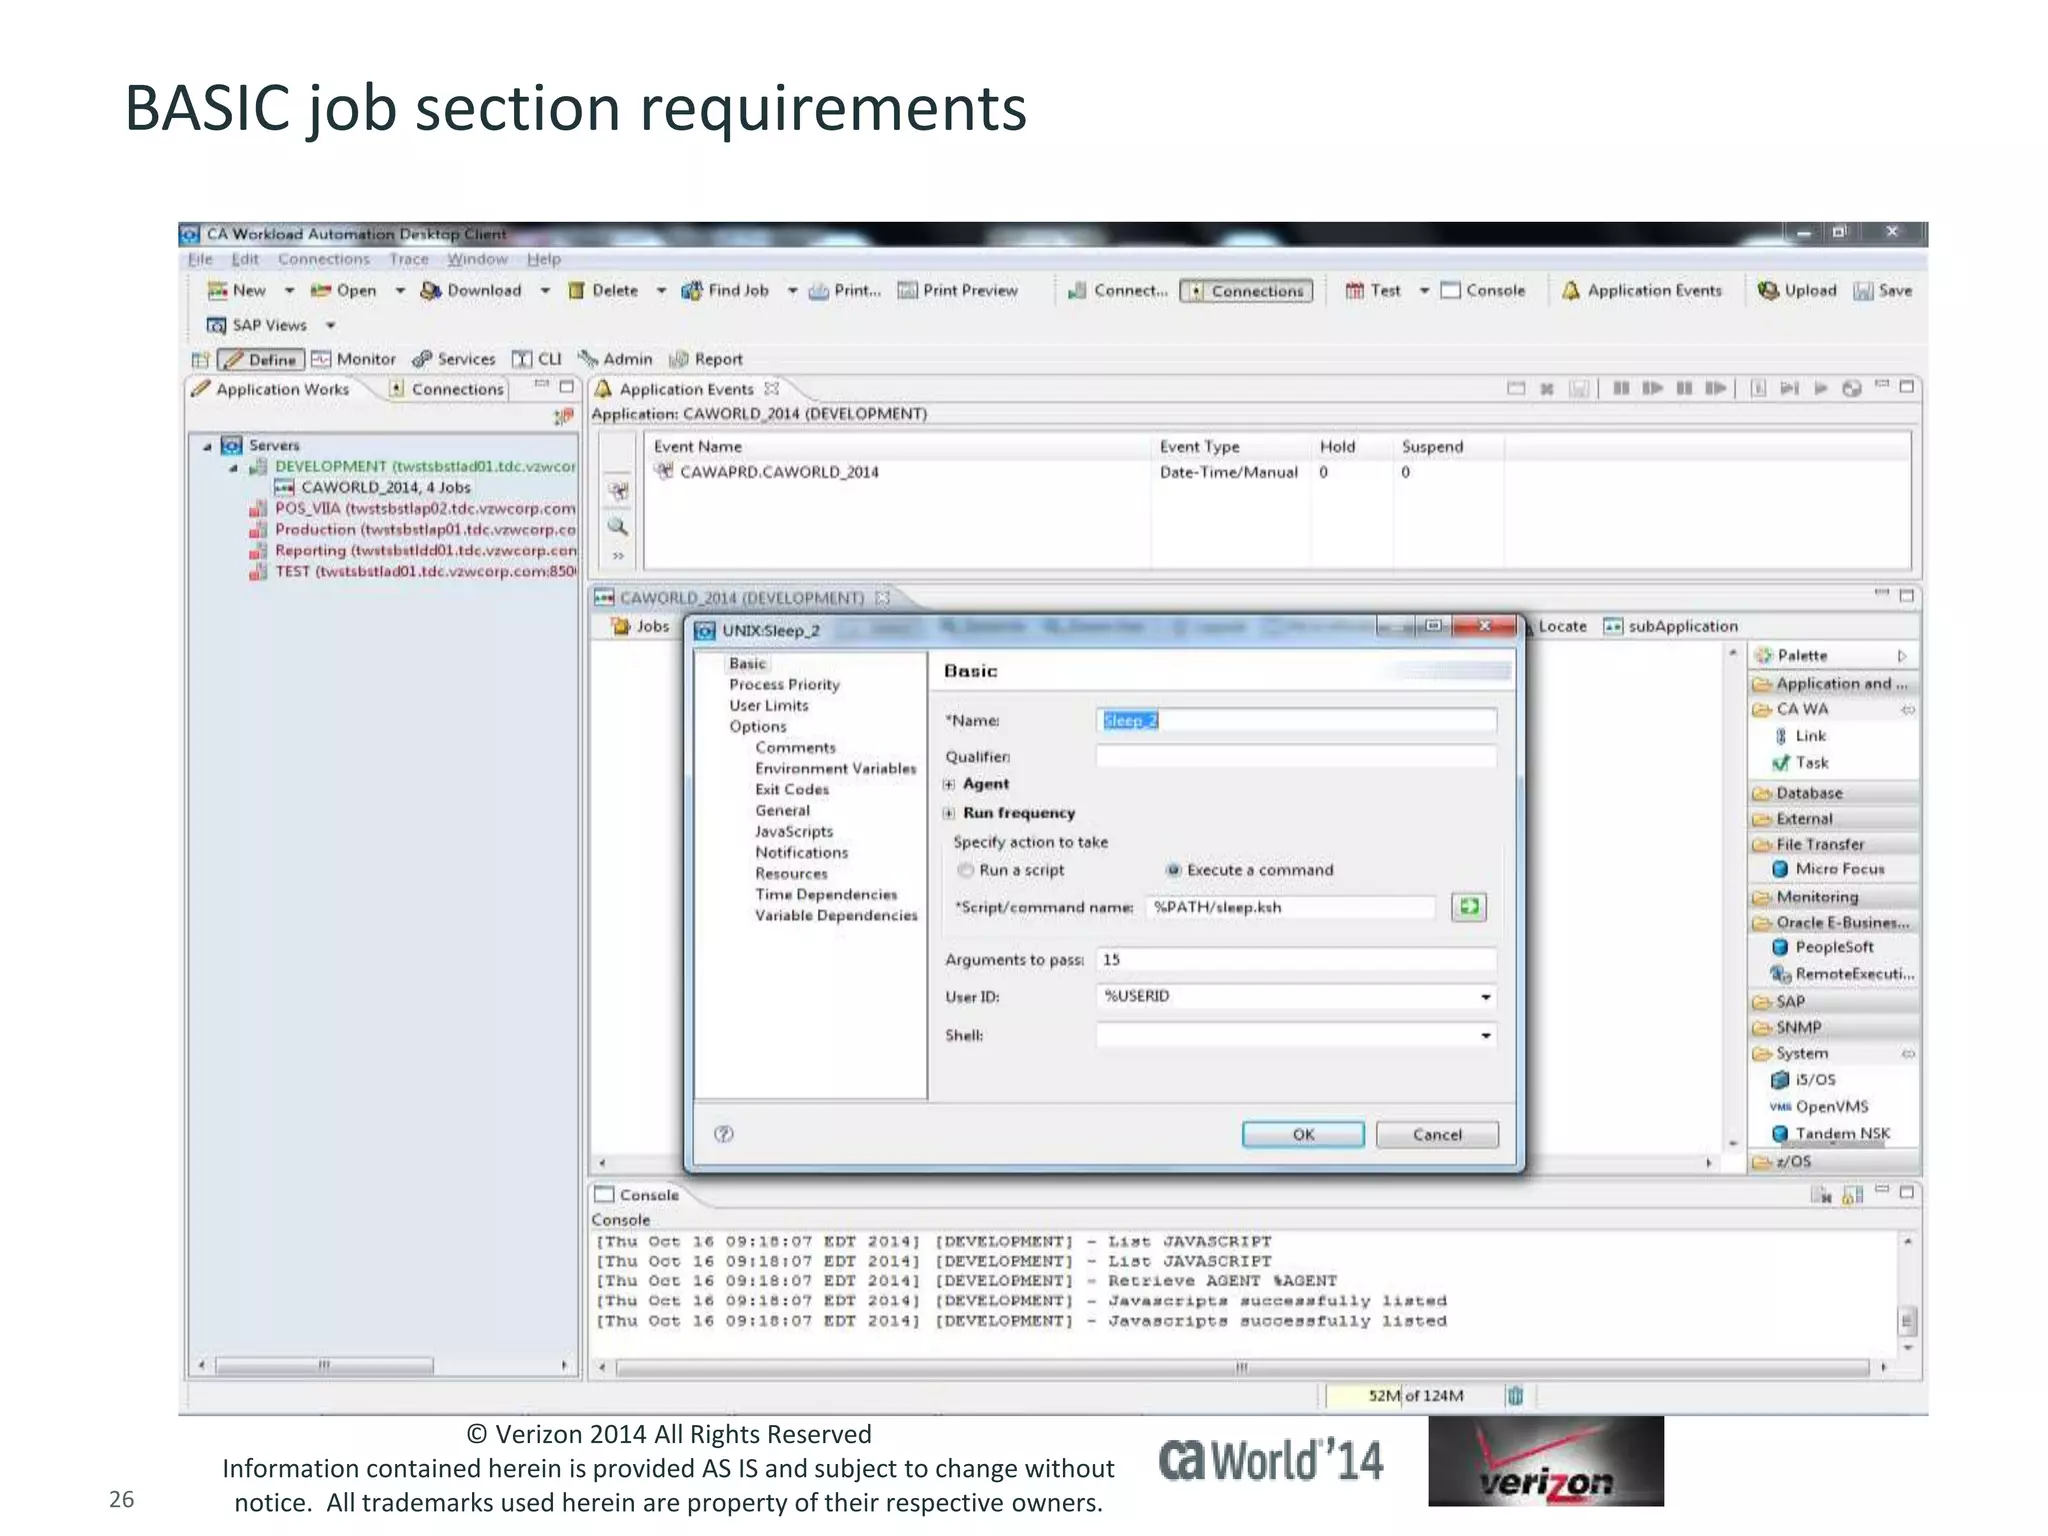Open the User ID dropdown

[1486, 997]
